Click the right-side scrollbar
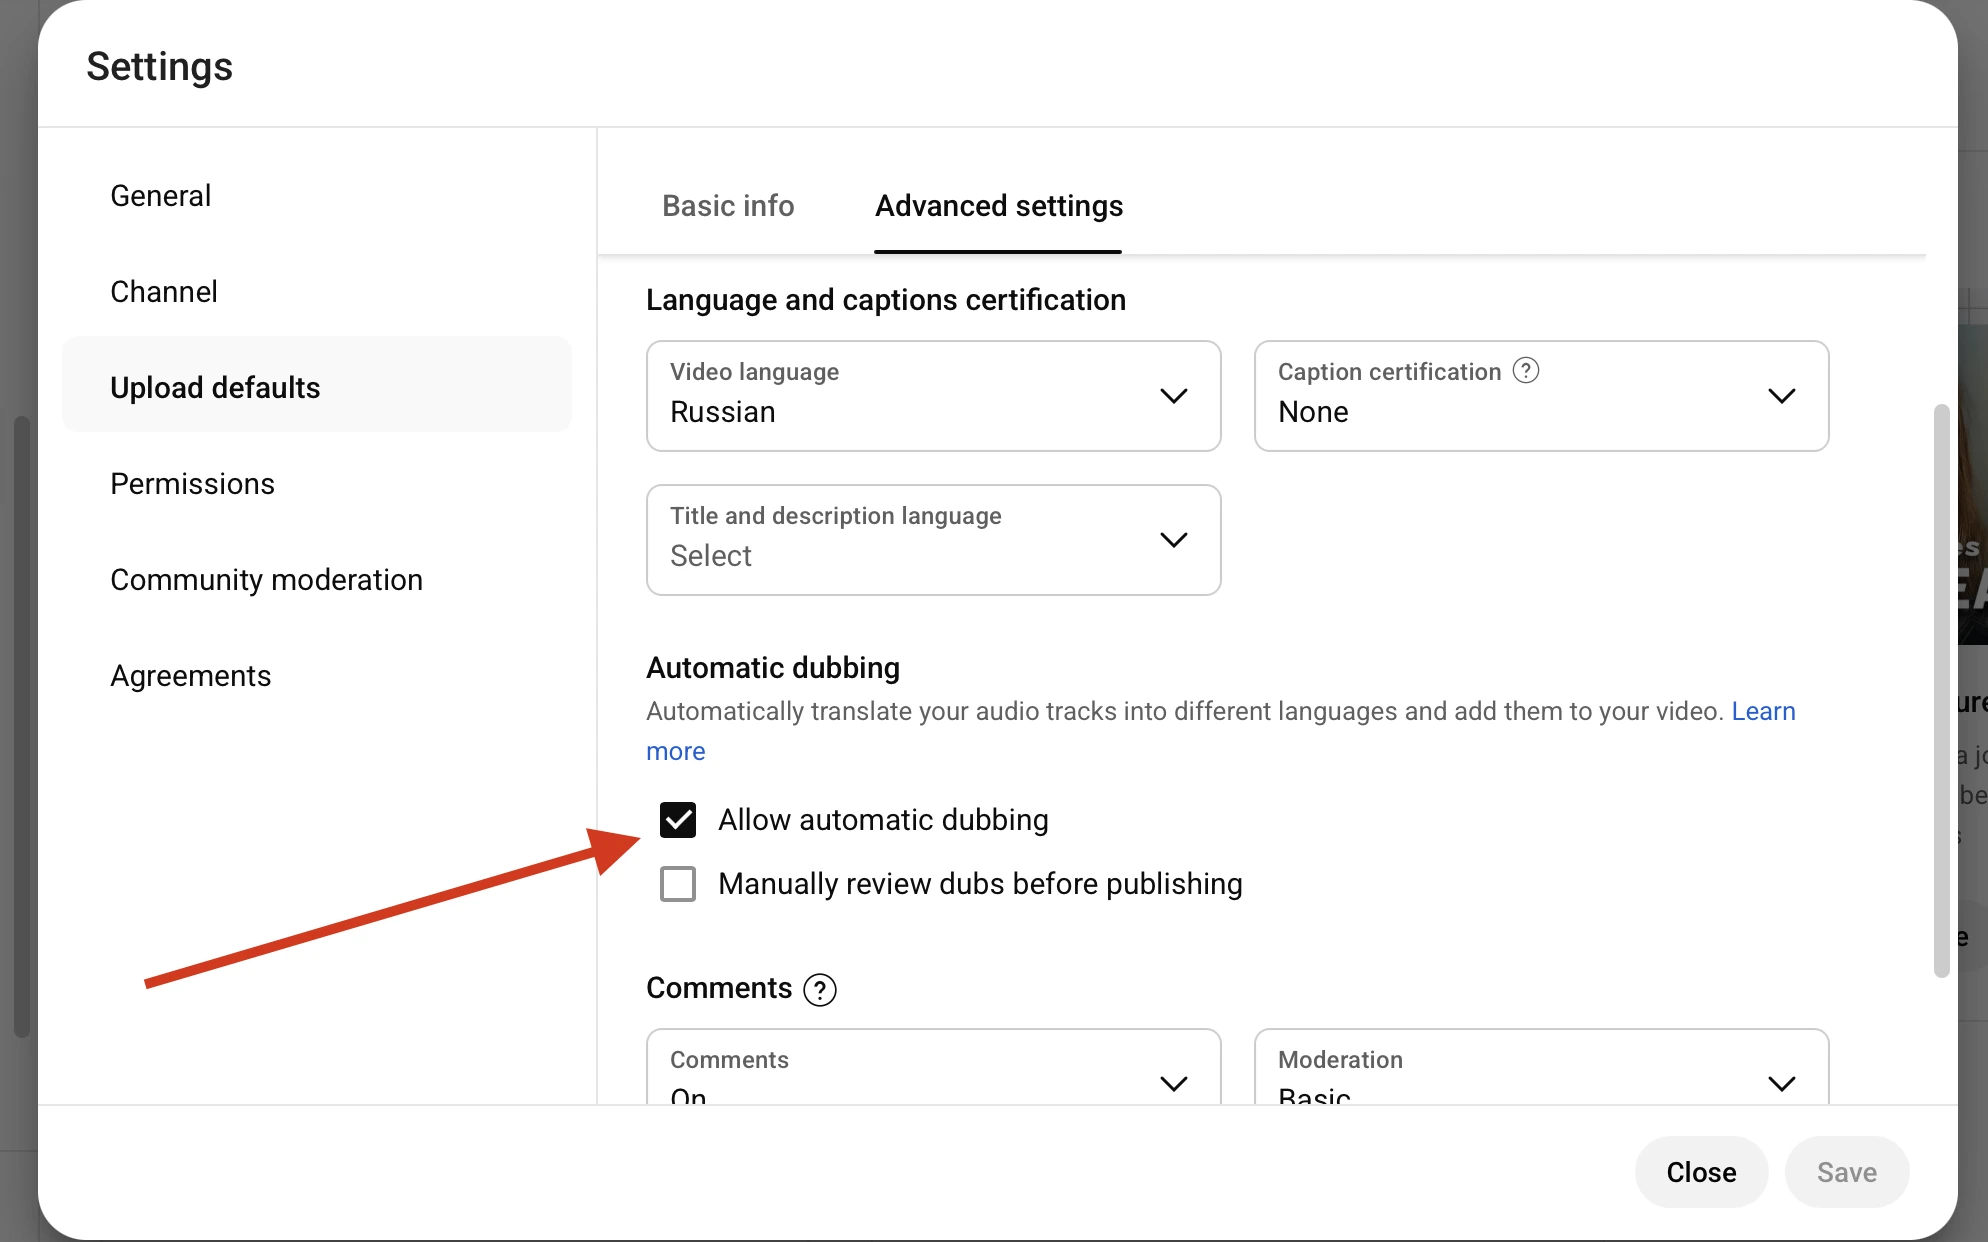Image resolution: width=1988 pixels, height=1242 pixels. [1941, 690]
